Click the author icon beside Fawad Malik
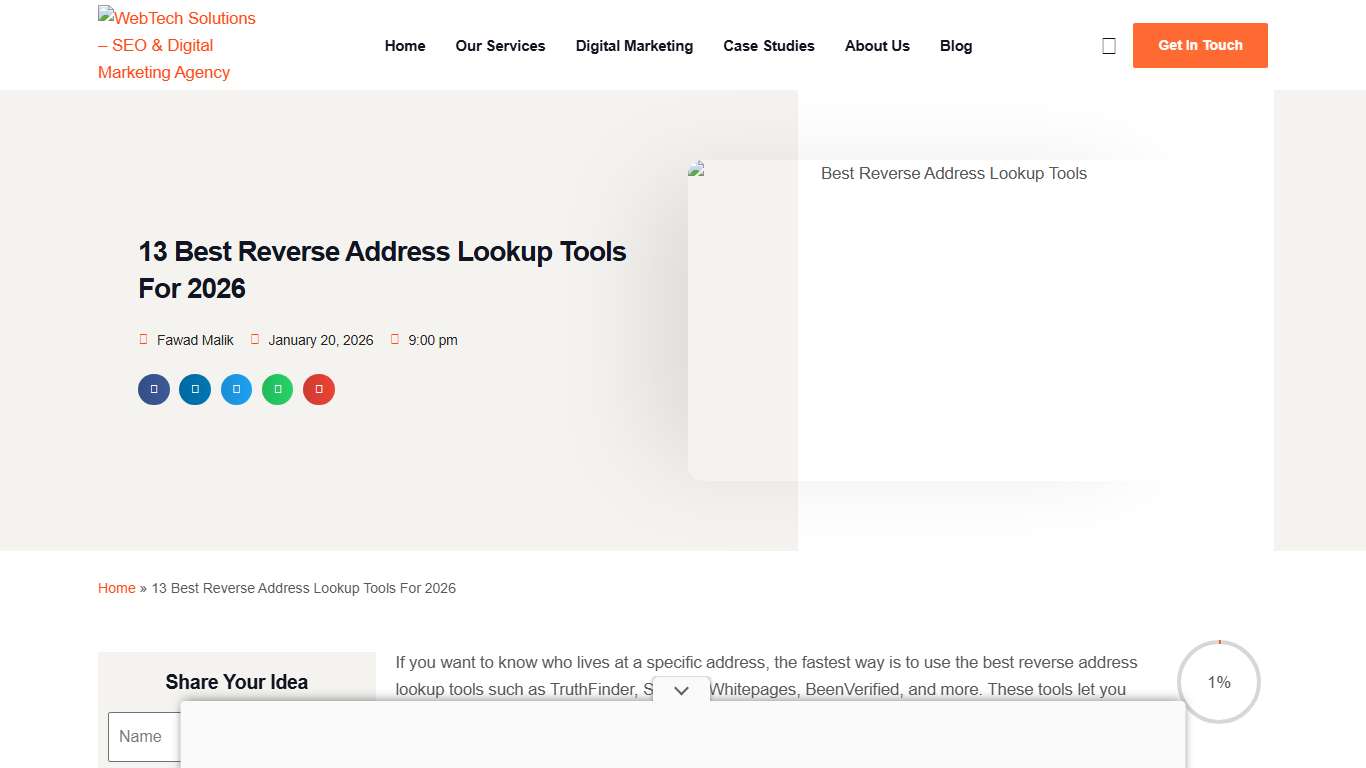Image resolution: width=1366 pixels, height=768 pixels. coord(143,339)
